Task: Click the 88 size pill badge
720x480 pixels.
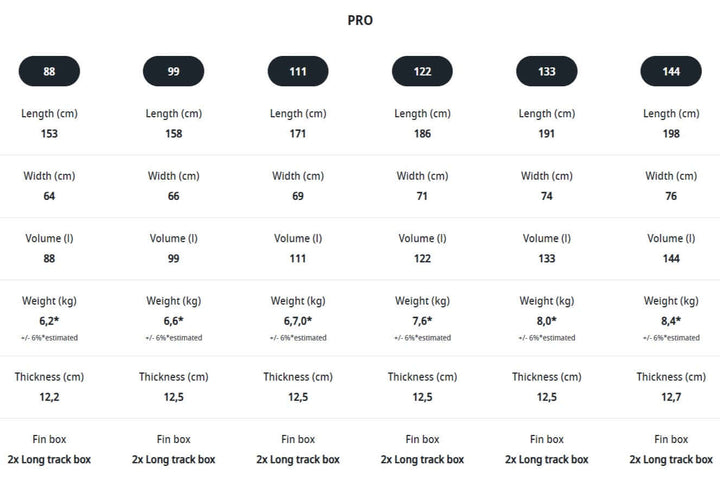Action: (49, 71)
